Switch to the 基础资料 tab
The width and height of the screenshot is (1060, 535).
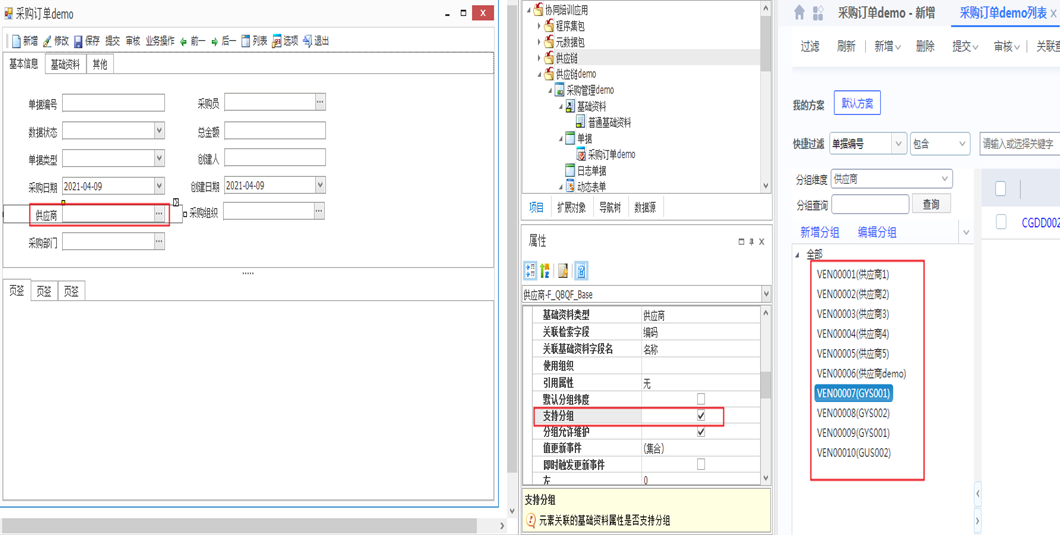tap(65, 64)
